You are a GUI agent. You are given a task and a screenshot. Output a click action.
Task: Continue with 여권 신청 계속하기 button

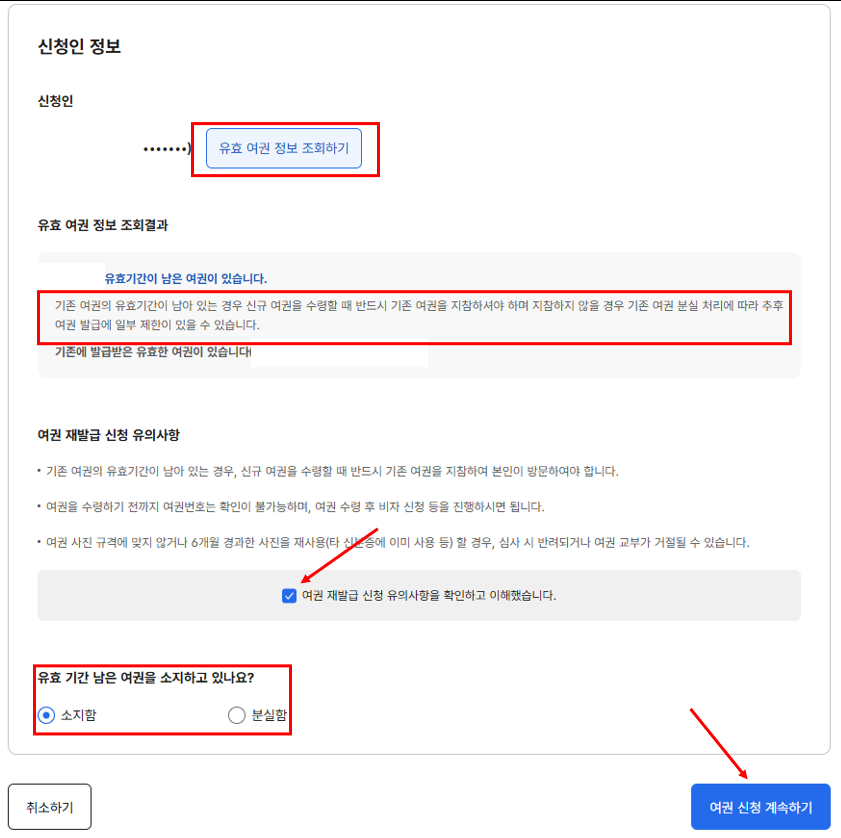[761, 807]
